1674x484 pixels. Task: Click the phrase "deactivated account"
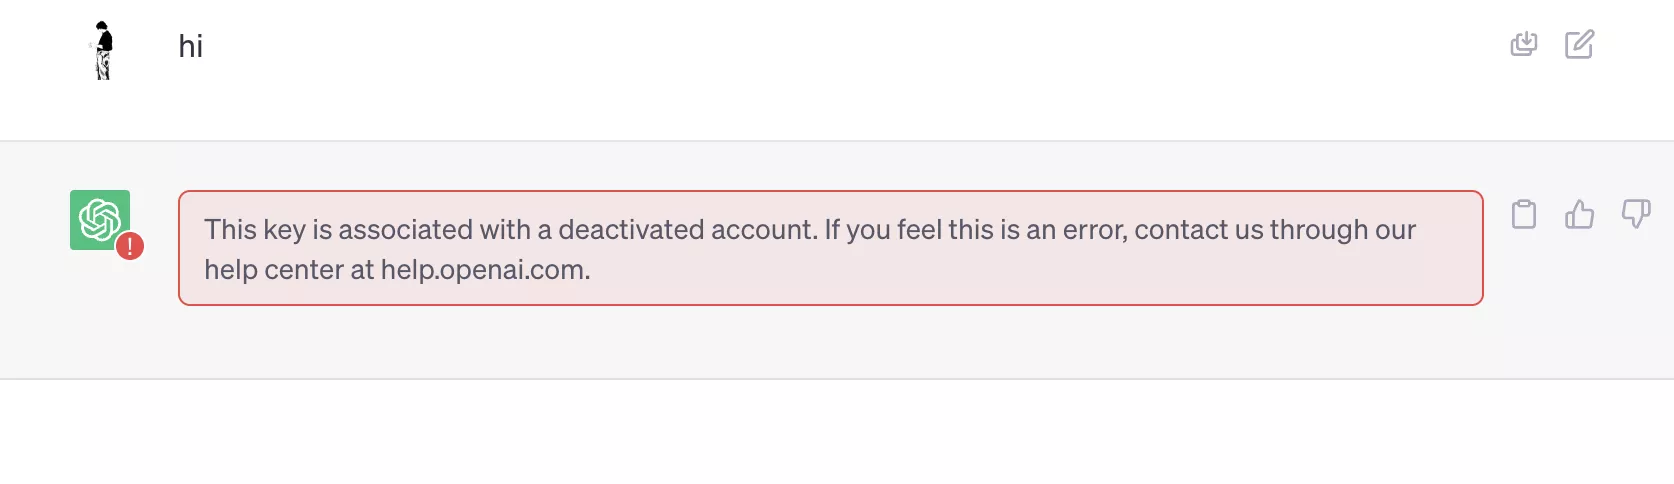click(x=687, y=230)
